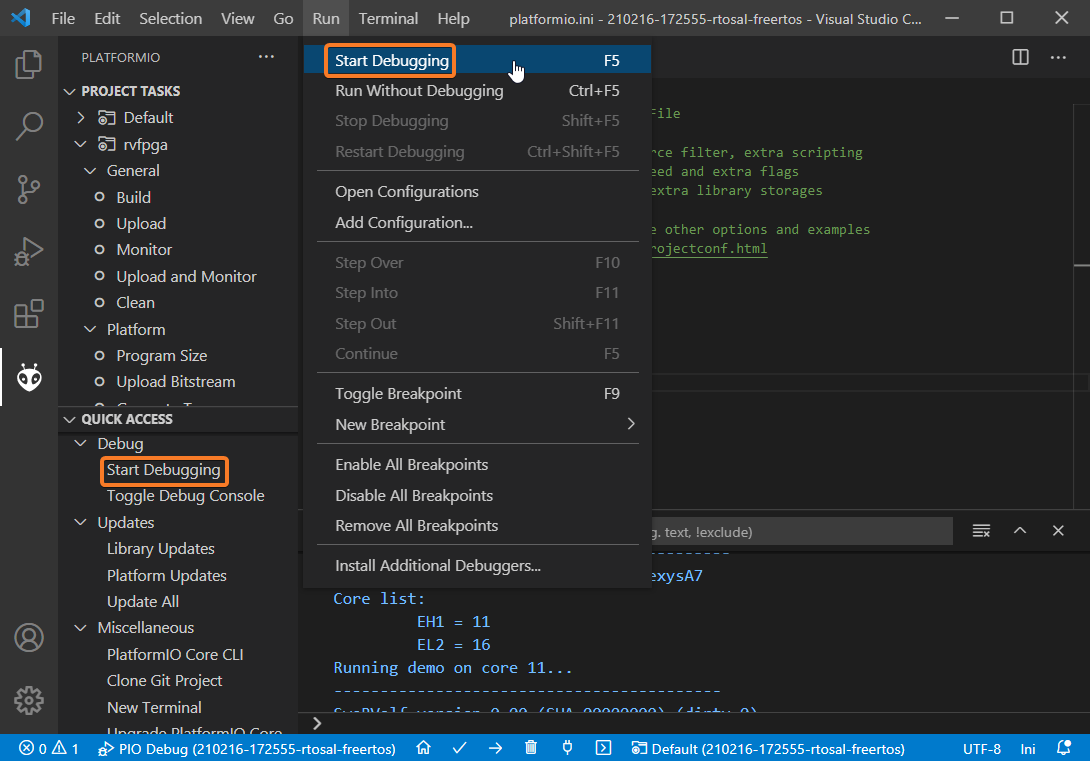Run the Program Size task
Image resolution: width=1090 pixels, height=761 pixels.
(x=162, y=356)
